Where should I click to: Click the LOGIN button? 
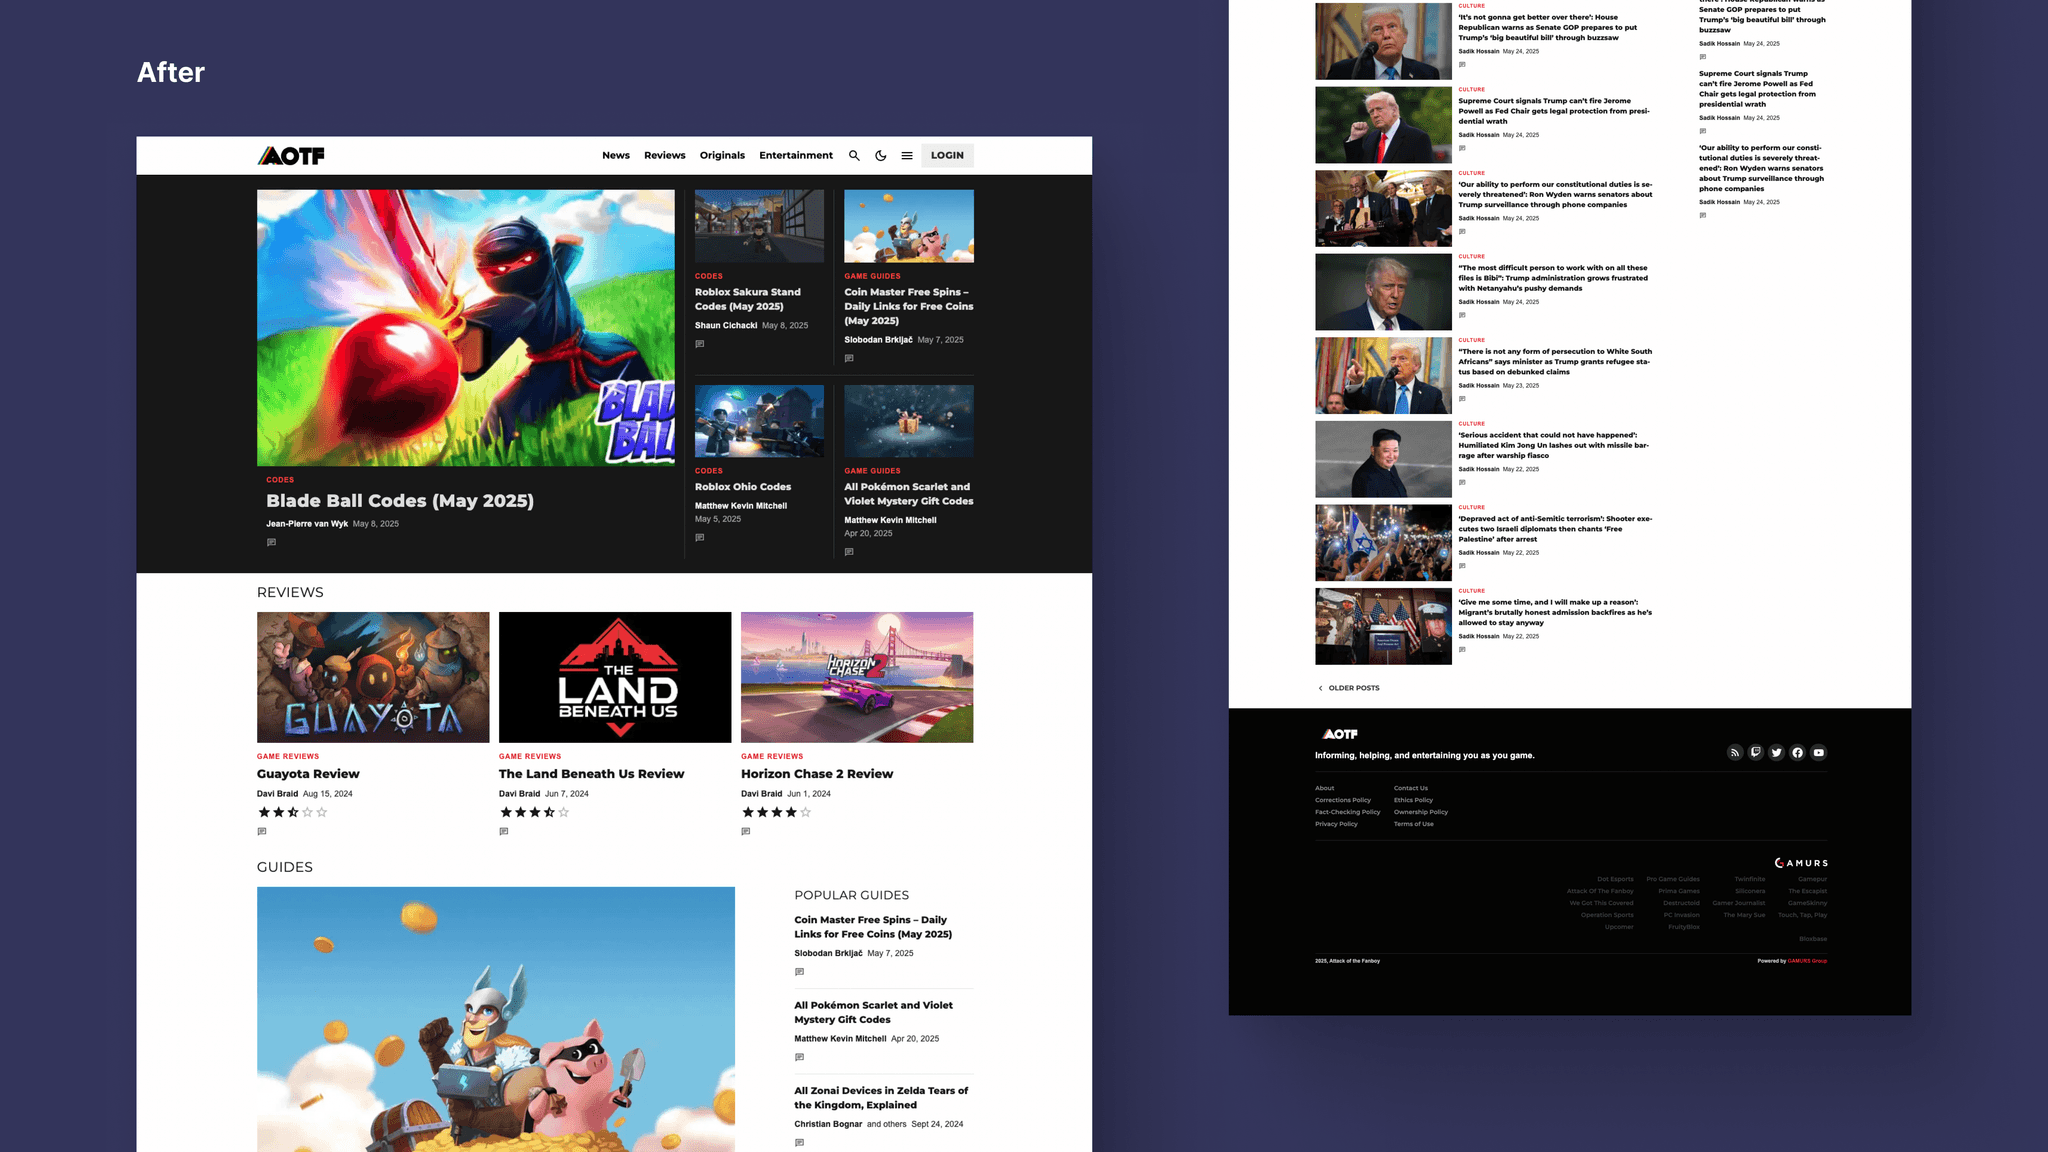tap(947, 156)
